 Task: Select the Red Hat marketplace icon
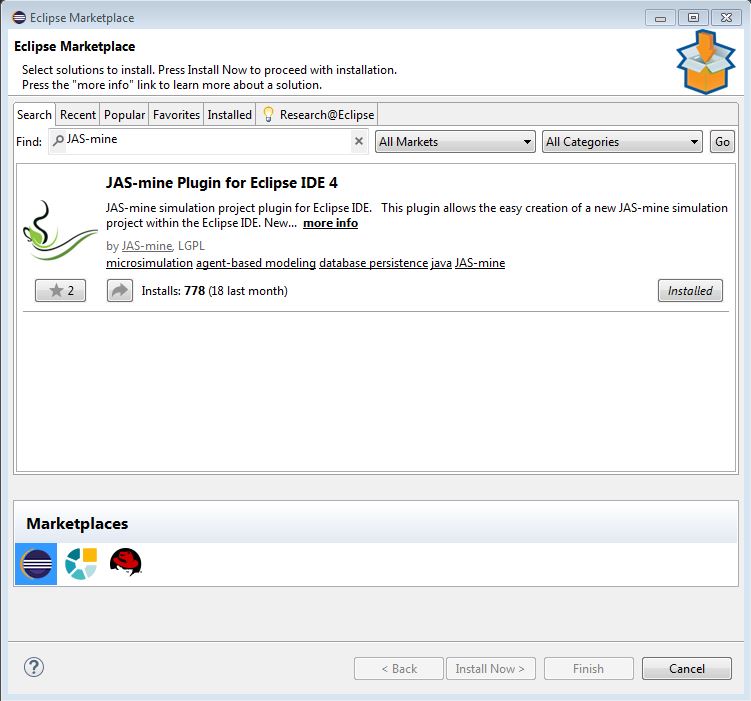pos(125,565)
